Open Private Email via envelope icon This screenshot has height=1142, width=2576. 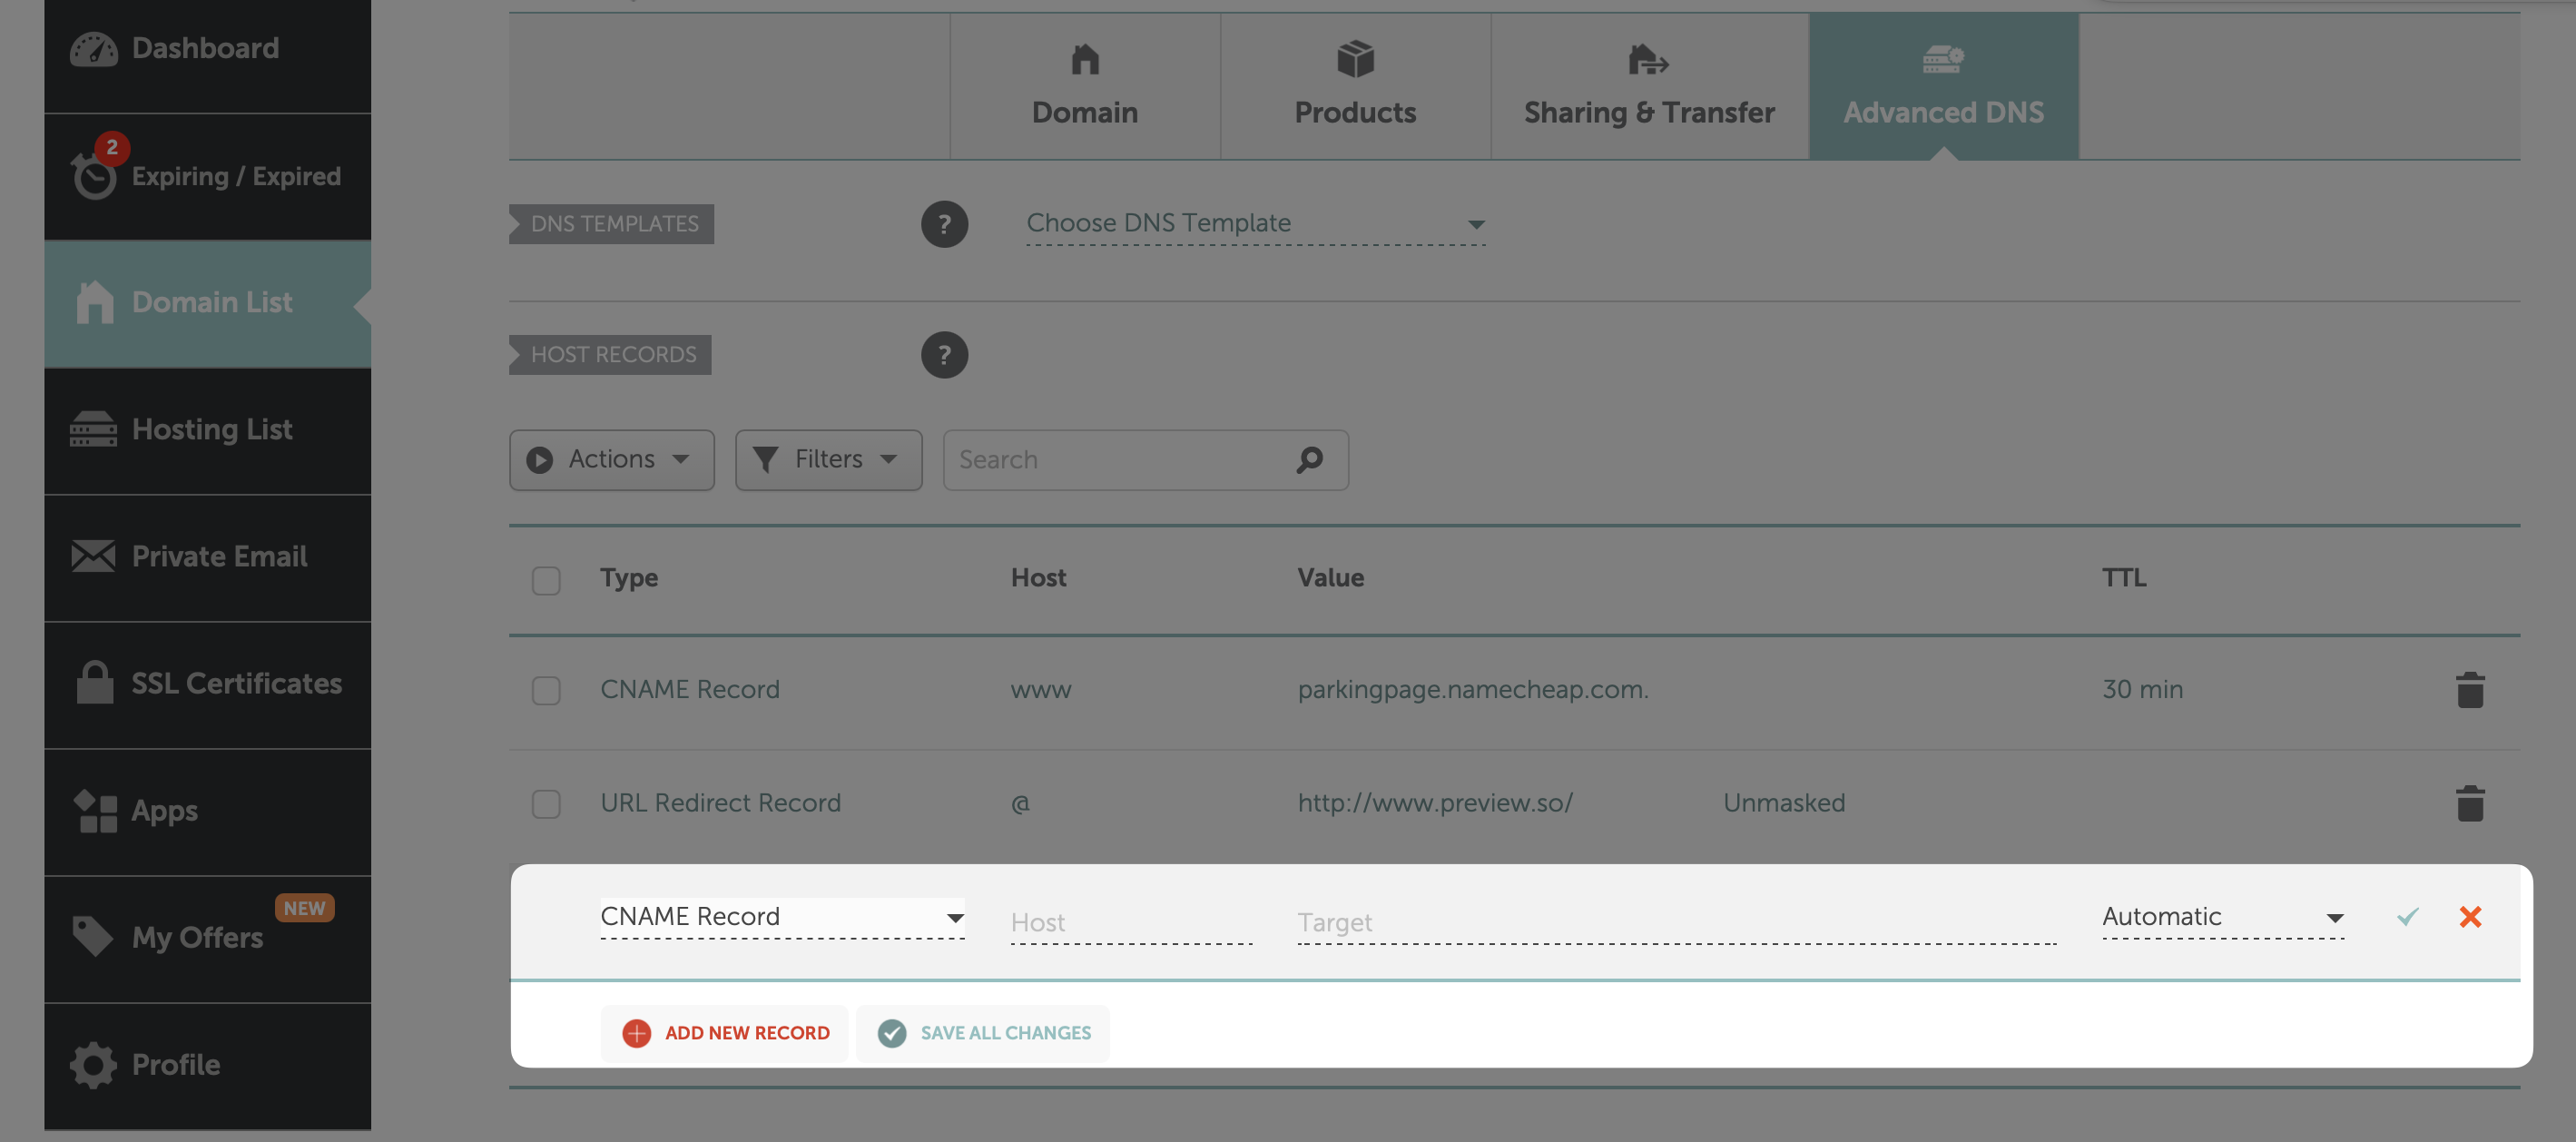point(94,556)
